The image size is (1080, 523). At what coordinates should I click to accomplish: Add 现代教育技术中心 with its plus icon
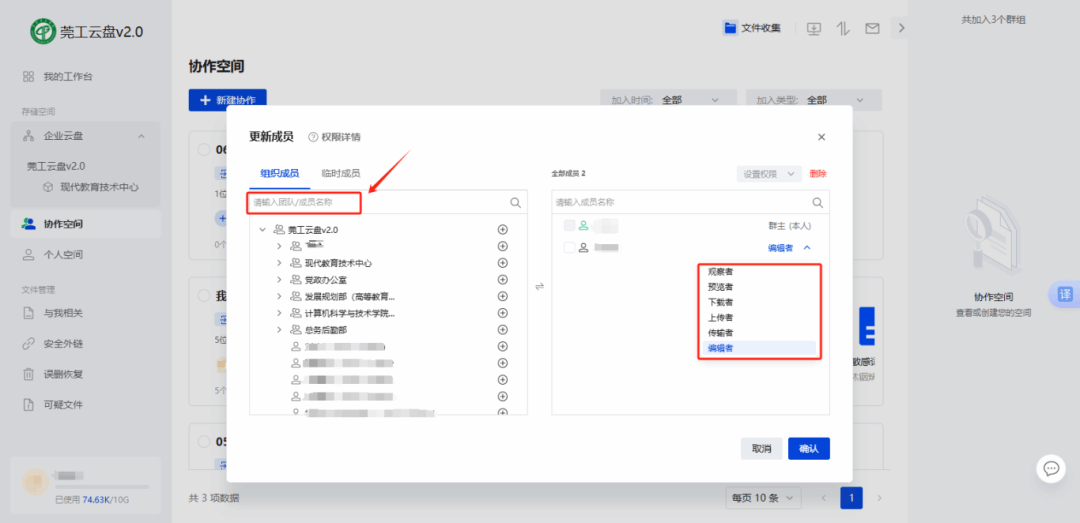click(502, 263)
